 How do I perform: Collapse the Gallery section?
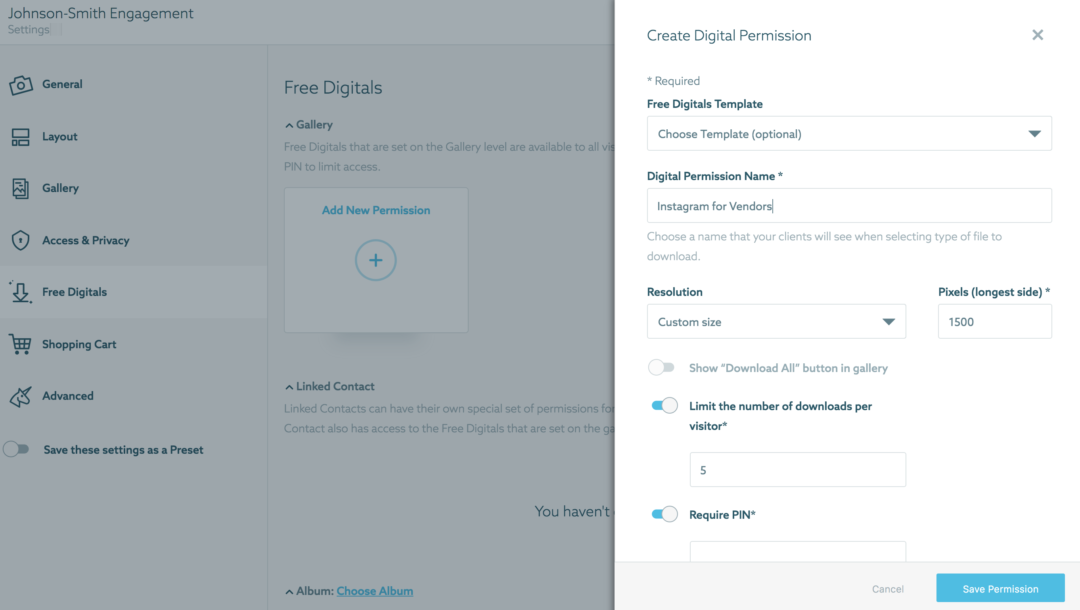[x=289, y=125]
